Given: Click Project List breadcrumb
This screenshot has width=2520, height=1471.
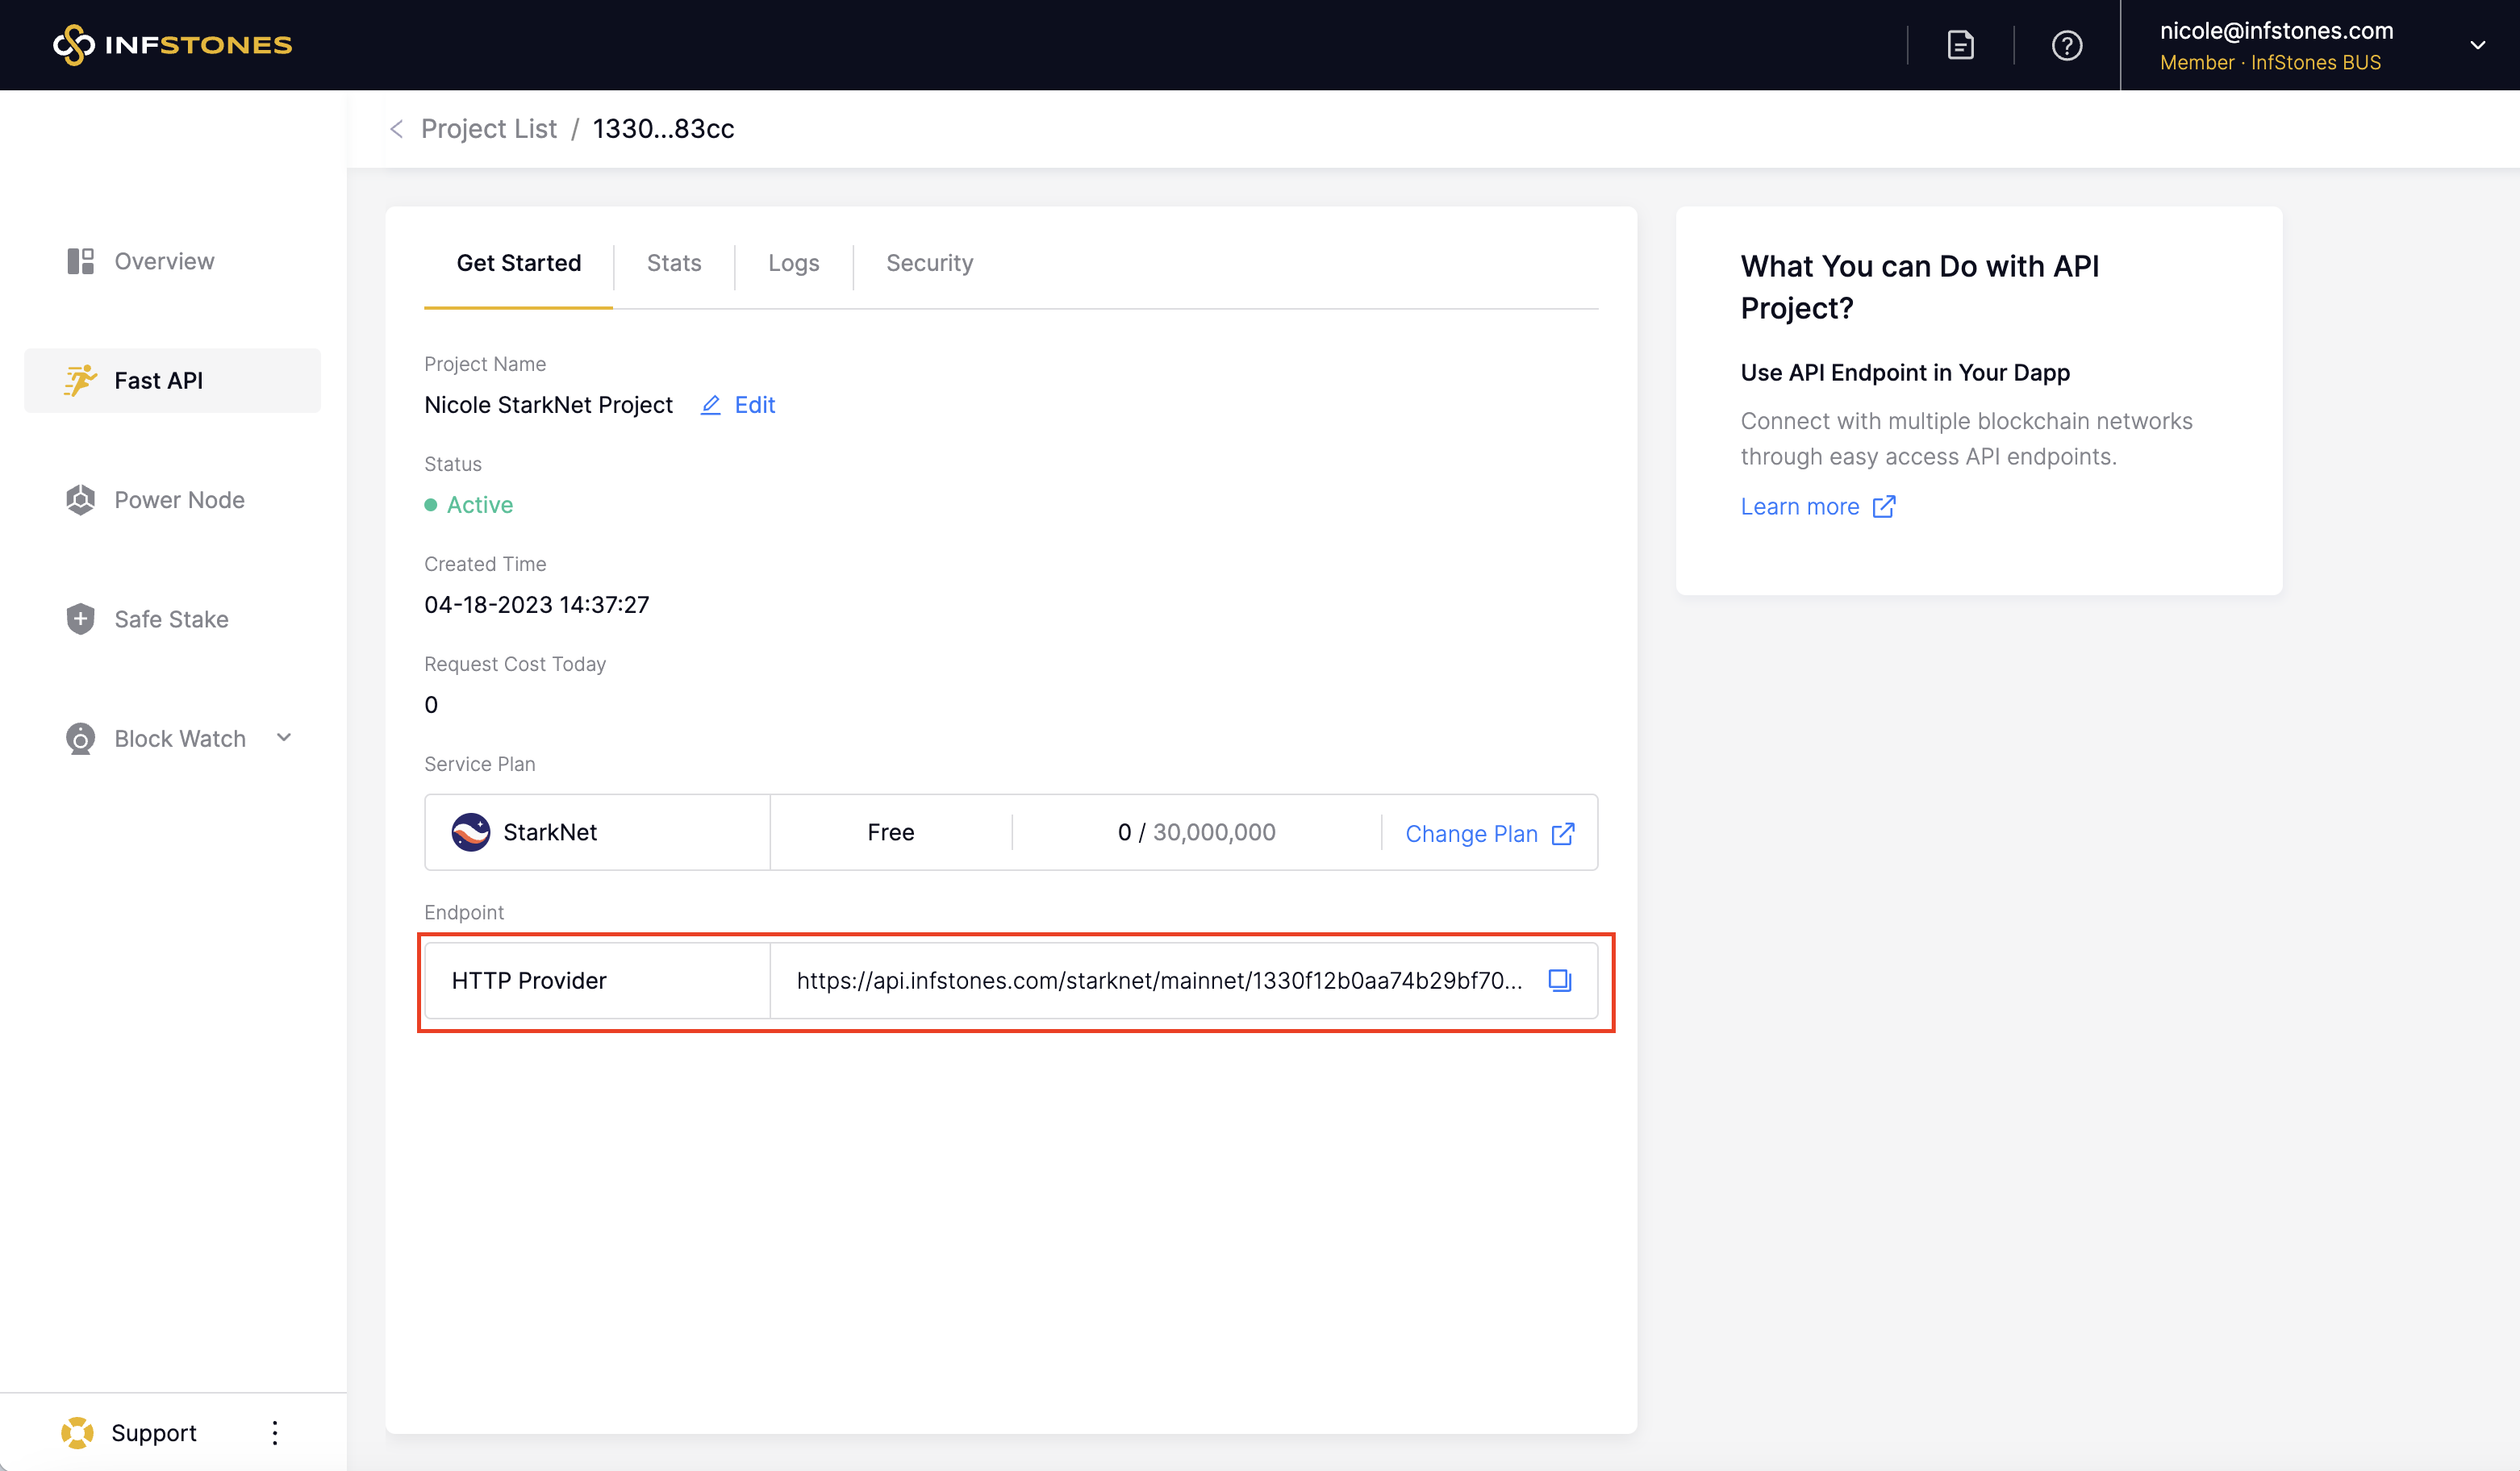Looking at the screenshot, I should pos(488,129).
